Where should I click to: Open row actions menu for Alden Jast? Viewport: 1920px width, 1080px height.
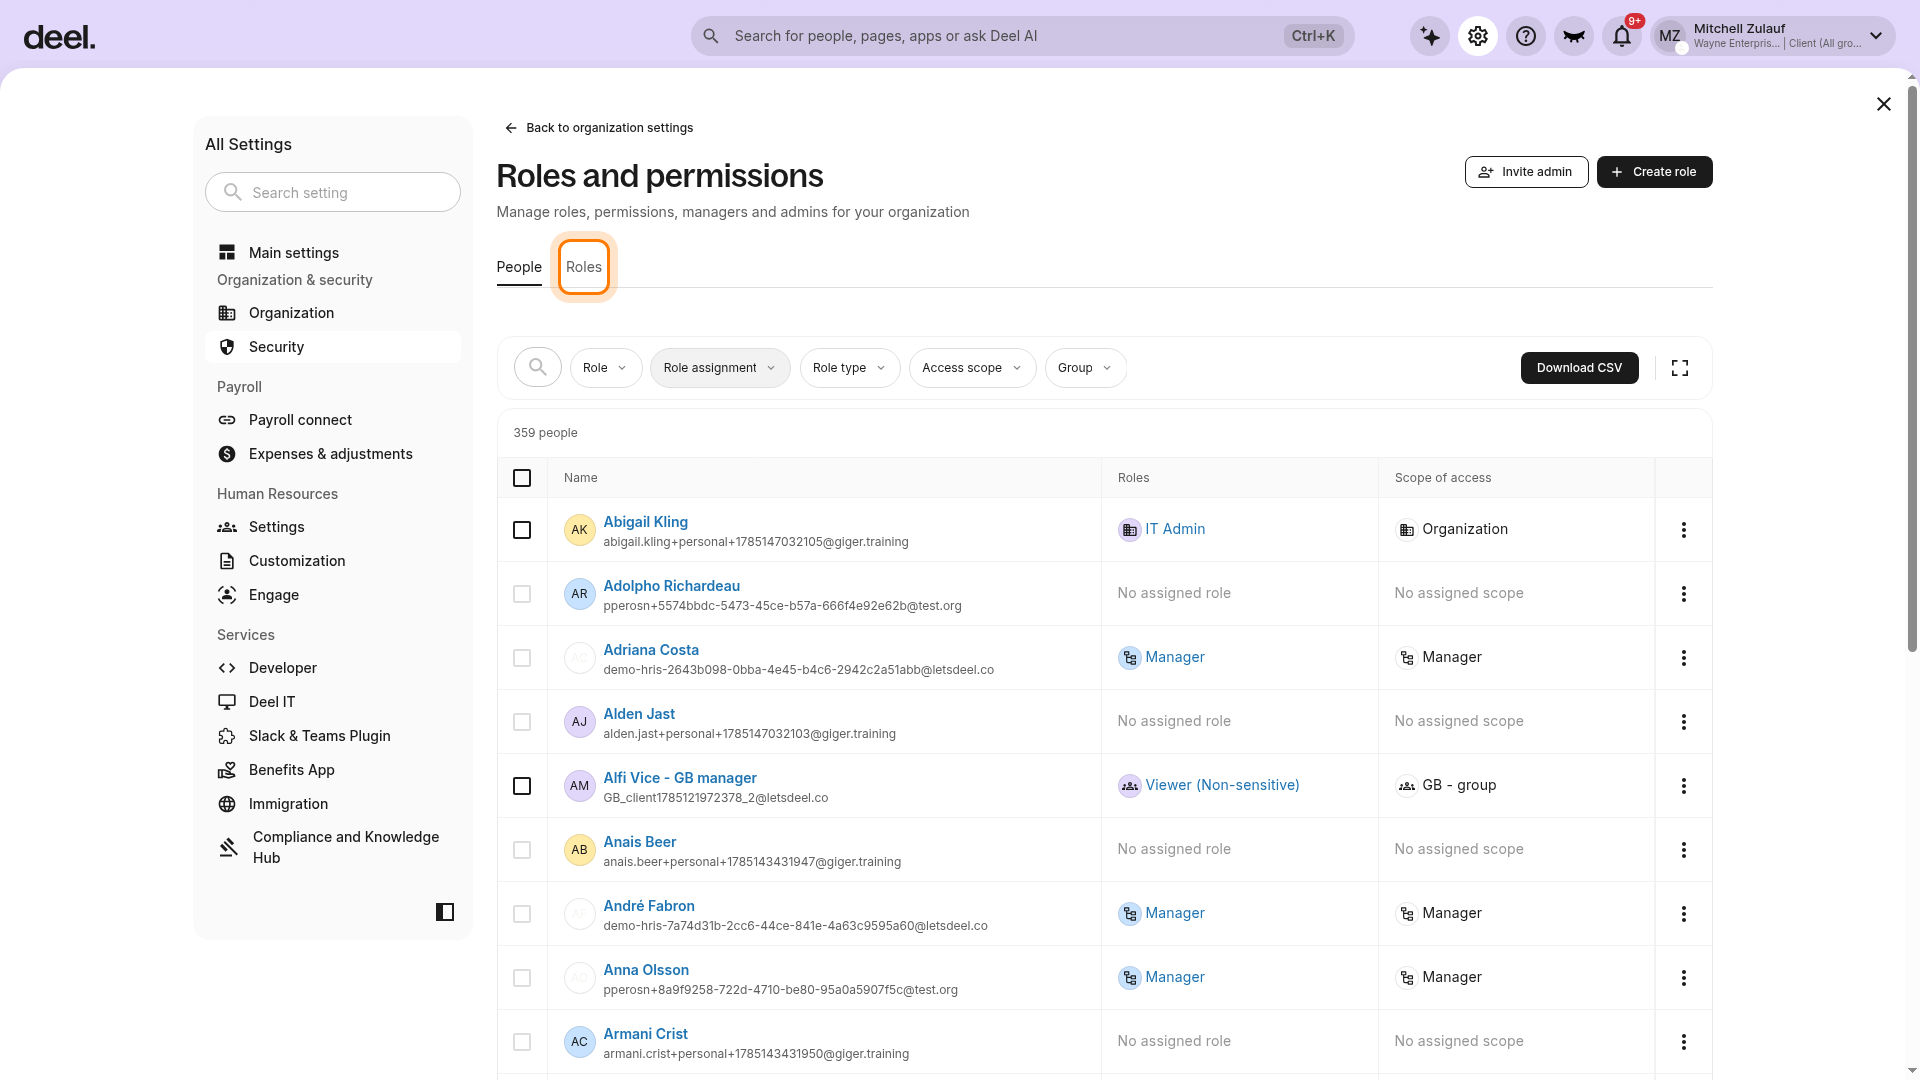1684,722
